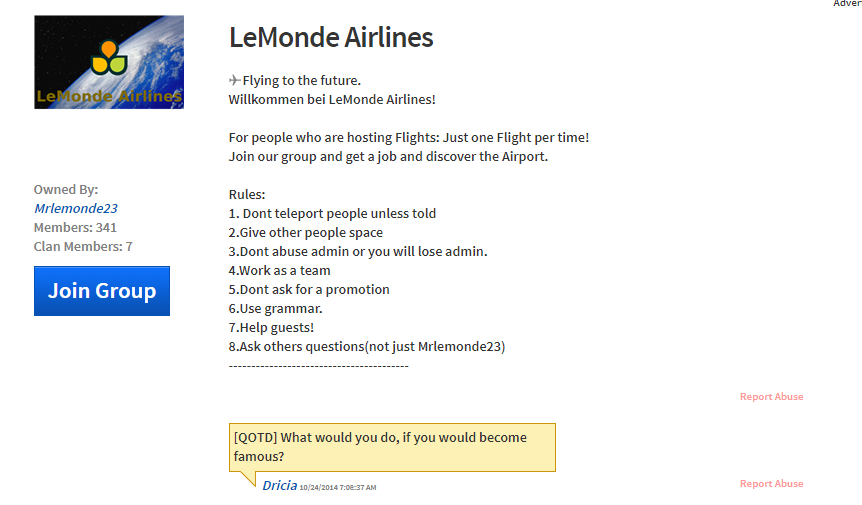This screenshot has height=505, width=862.
Task: Click the QOTD shout speech bubble
Action: (391, 447)
